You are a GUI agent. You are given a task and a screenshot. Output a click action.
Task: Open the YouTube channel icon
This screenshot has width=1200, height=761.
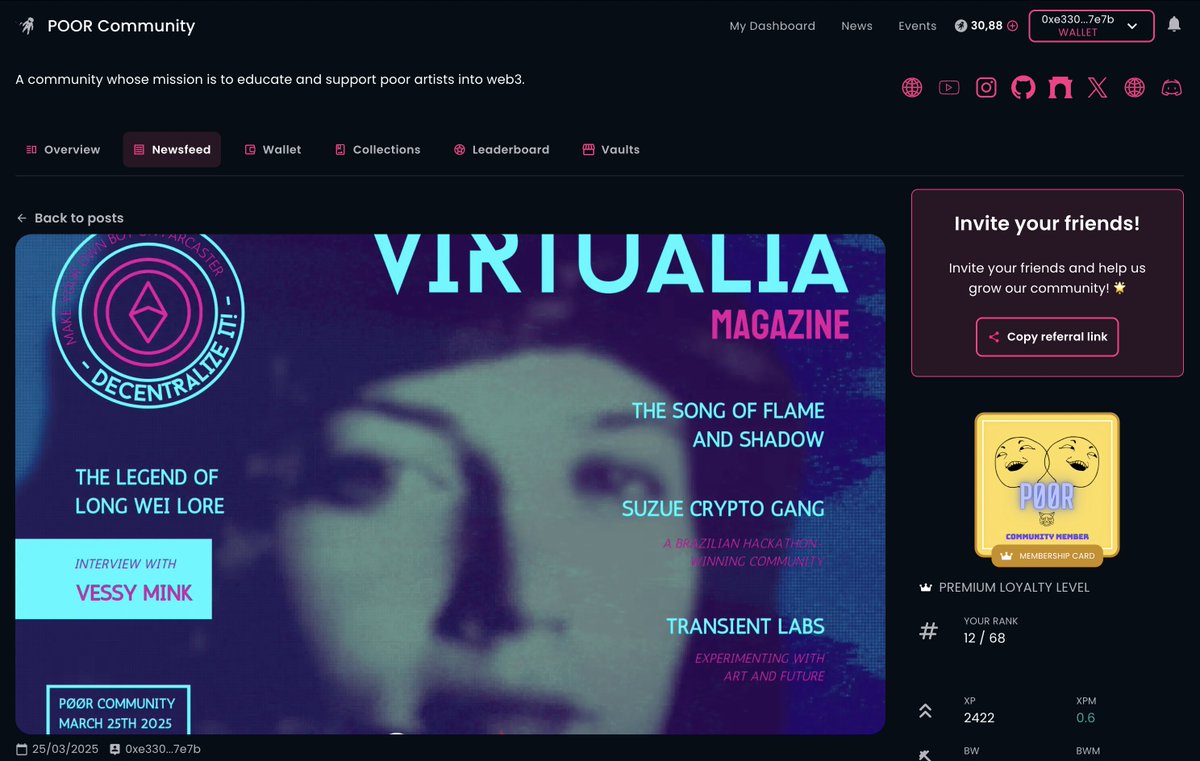(x=949, y=87)
